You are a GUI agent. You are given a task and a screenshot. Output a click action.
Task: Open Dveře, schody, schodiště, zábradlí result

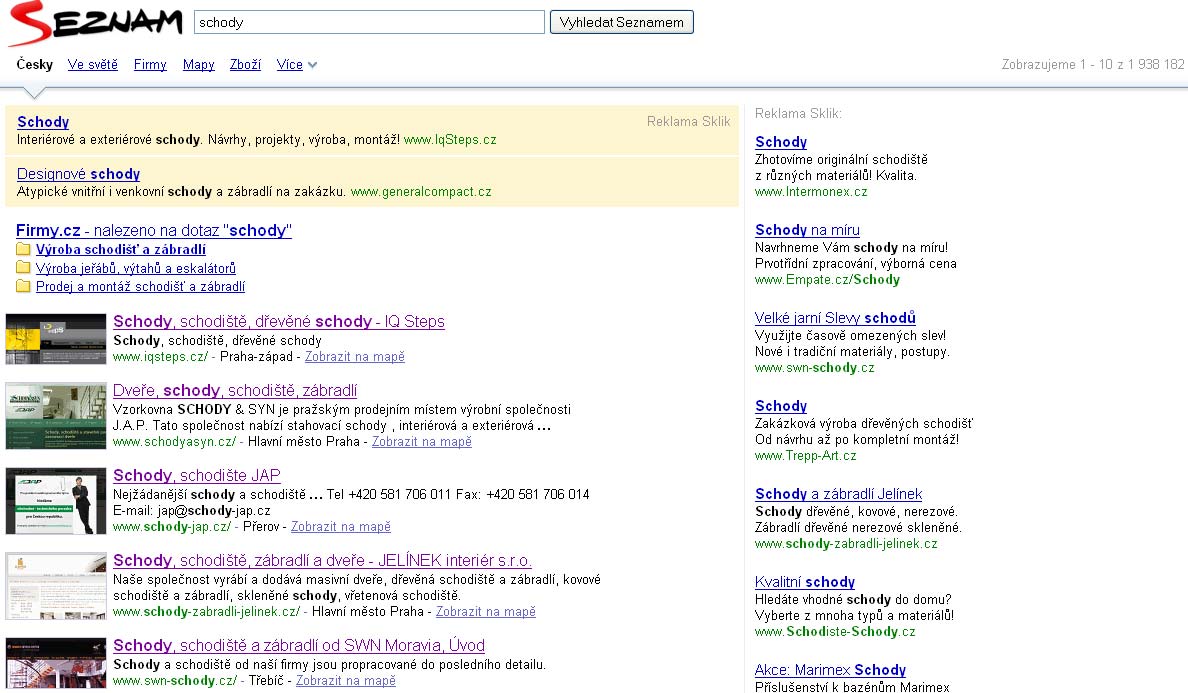(x=235, y=391)
